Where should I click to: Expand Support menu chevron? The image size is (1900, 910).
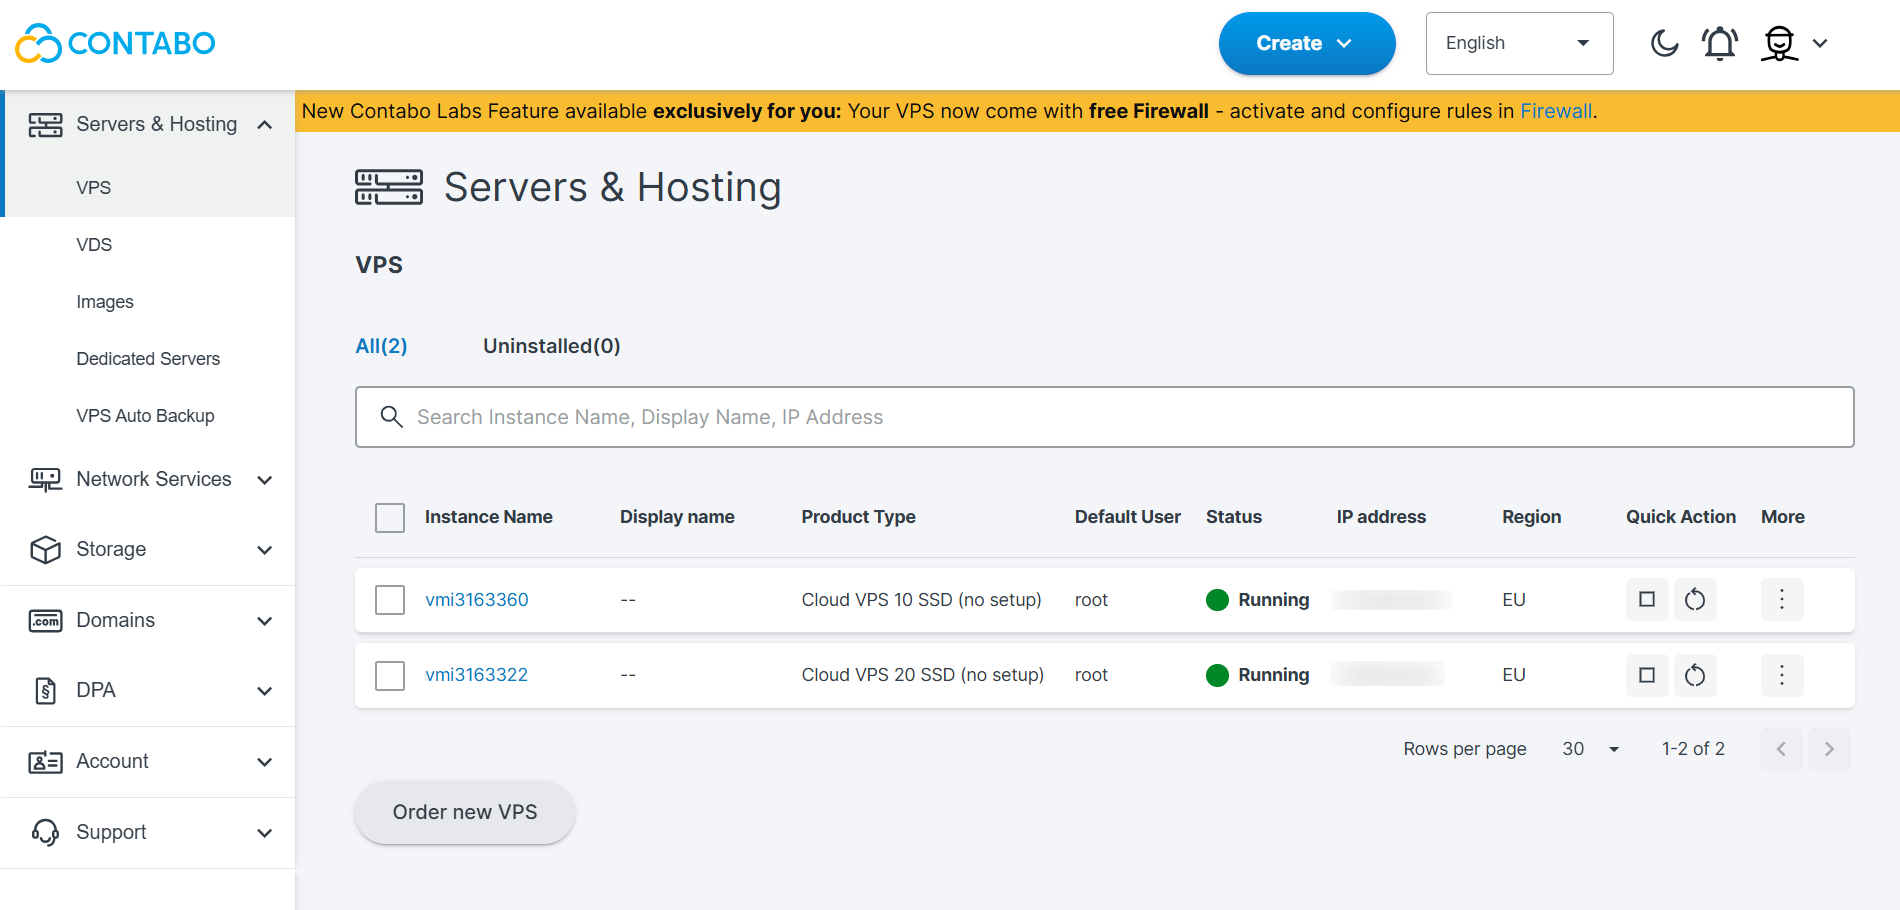265,833
